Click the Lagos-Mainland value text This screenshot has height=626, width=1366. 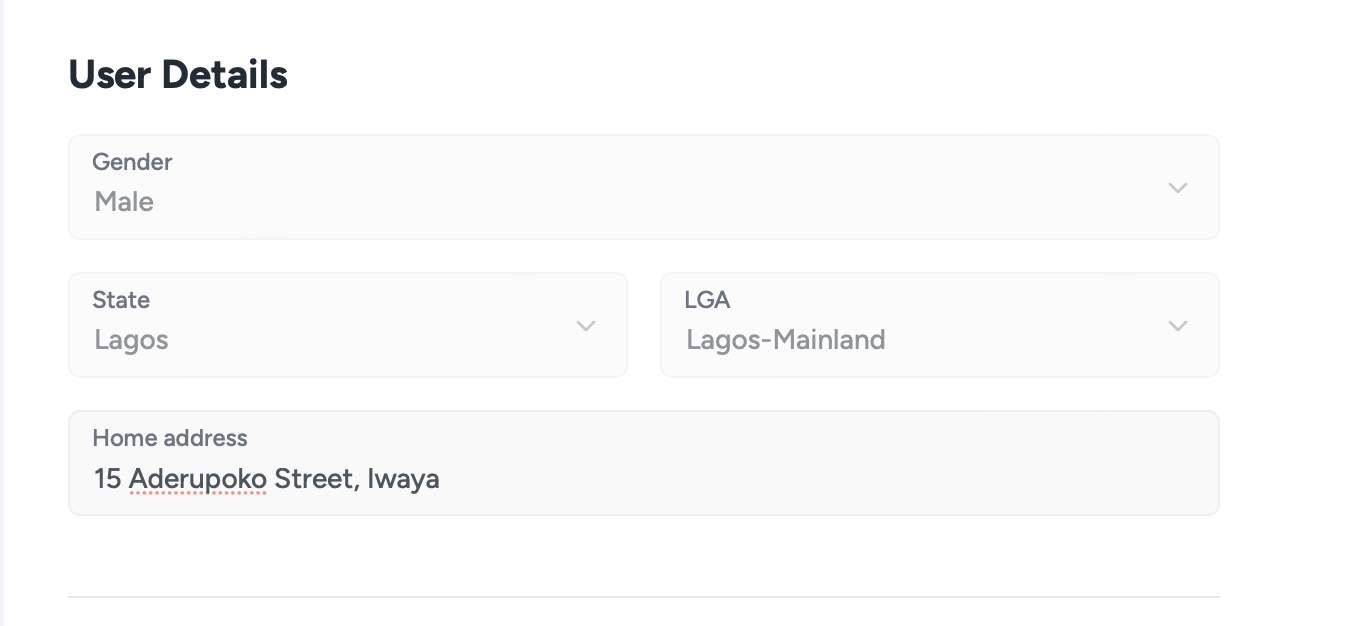coord(785,340)
